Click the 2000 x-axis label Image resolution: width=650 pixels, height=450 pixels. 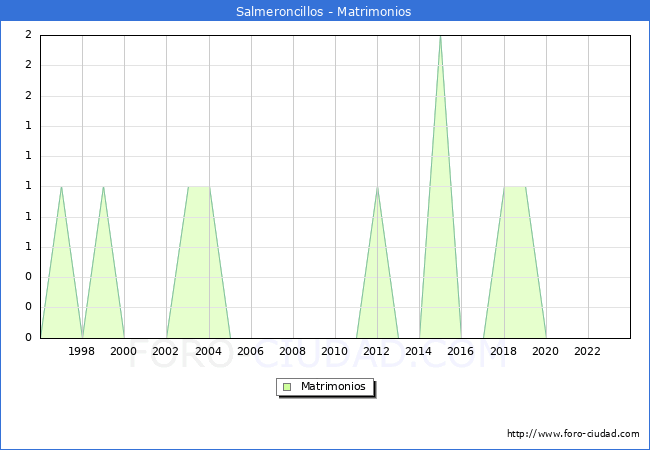click(x=124, y=351)
